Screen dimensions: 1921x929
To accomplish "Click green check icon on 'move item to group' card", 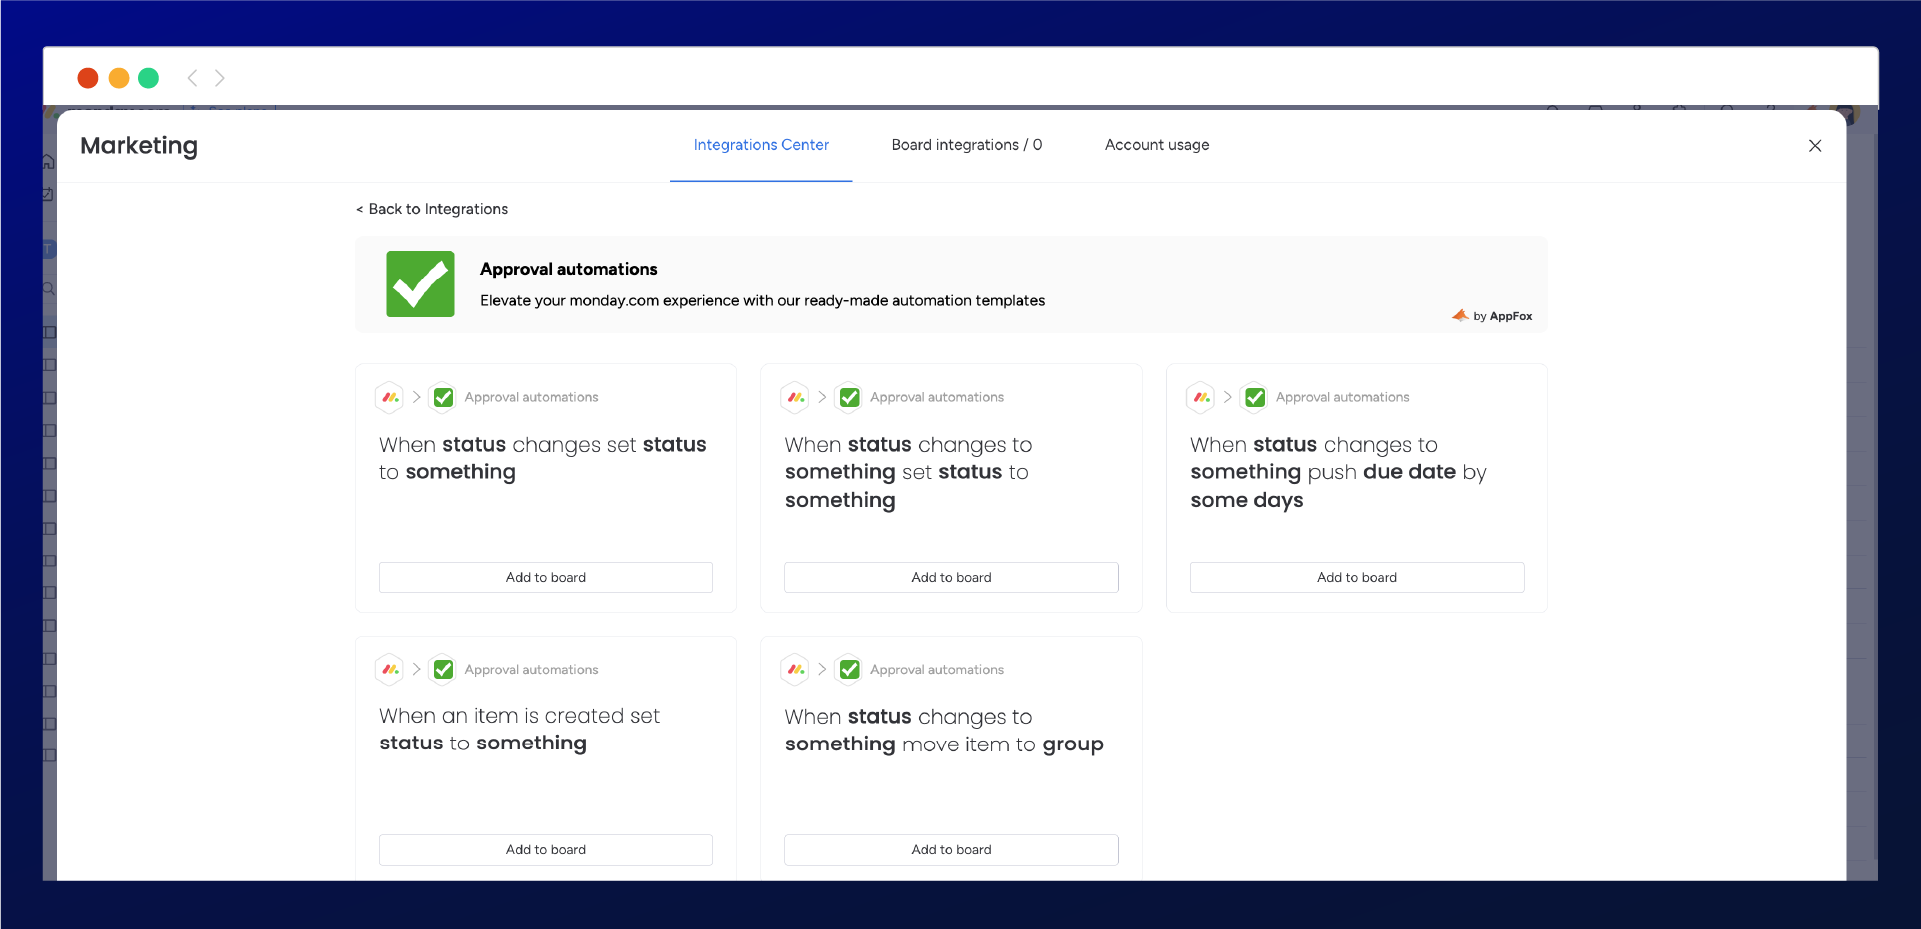I will click(849, 669).
